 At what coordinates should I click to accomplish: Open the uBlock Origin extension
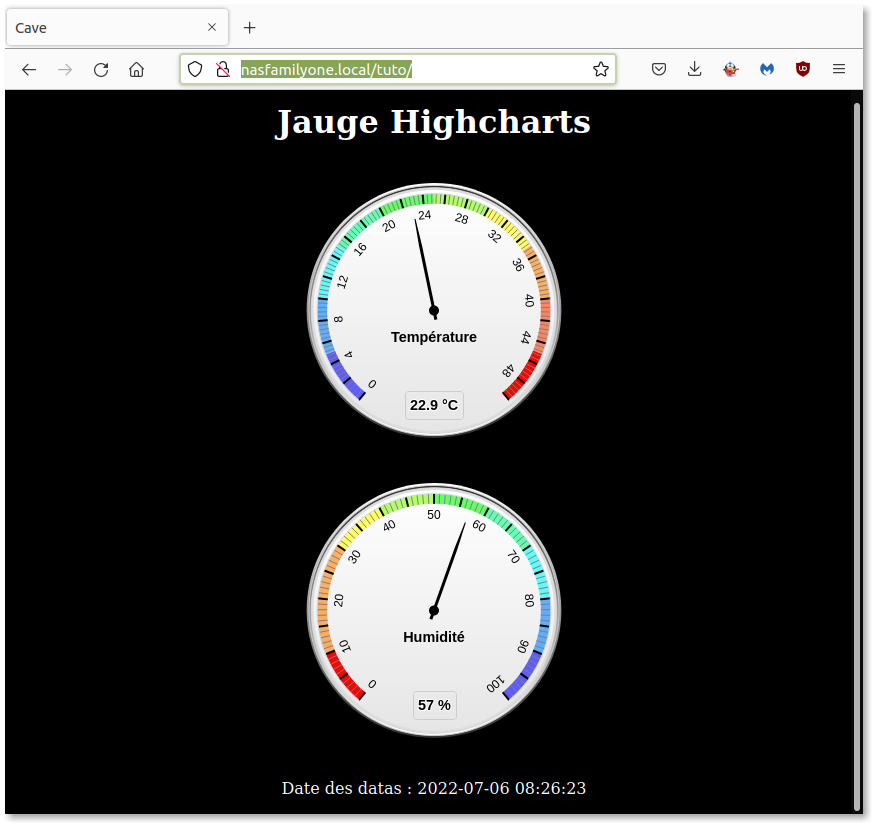click(802, 69)
